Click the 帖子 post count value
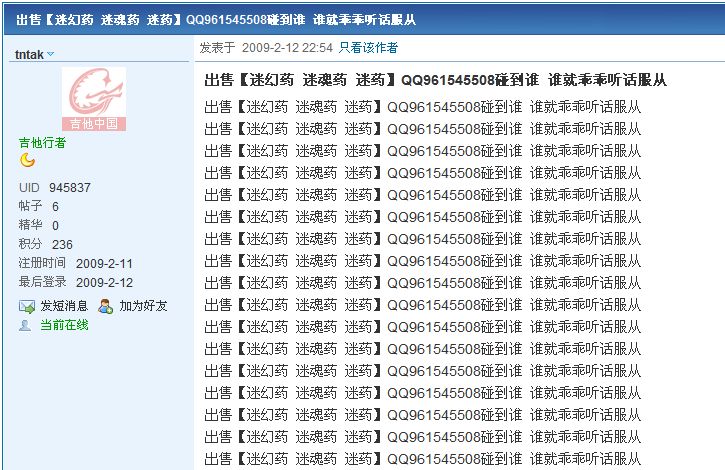This screenshot has height=470, width=725. 55,206
